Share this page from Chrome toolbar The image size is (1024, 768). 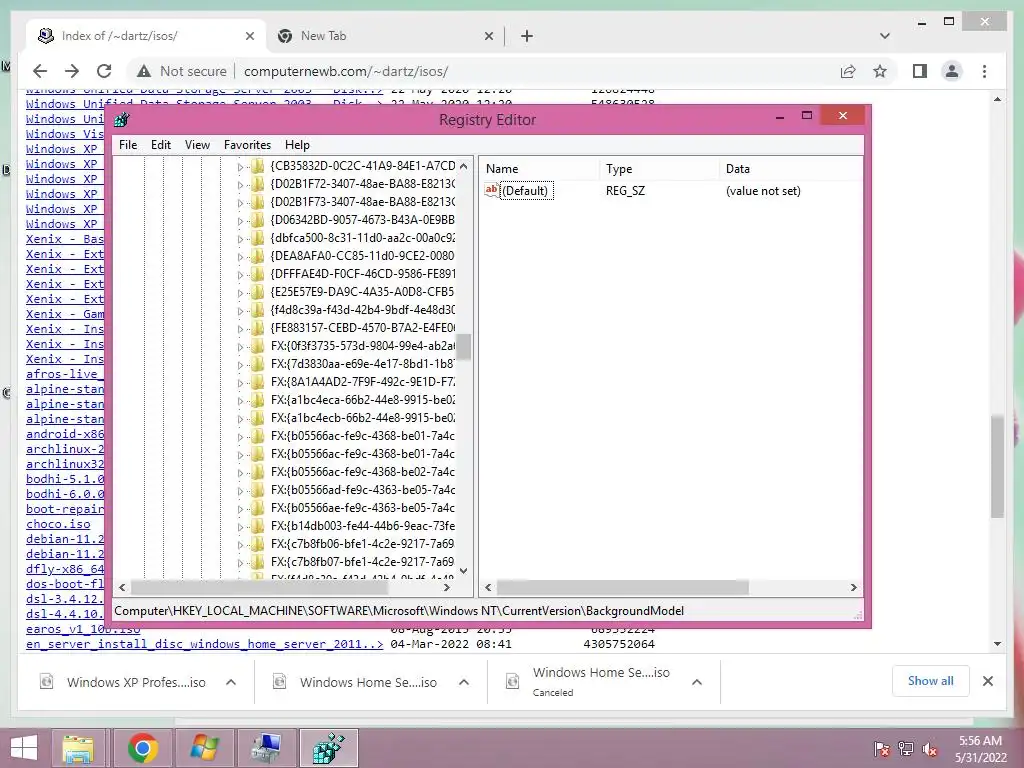(x=848, y=71)
